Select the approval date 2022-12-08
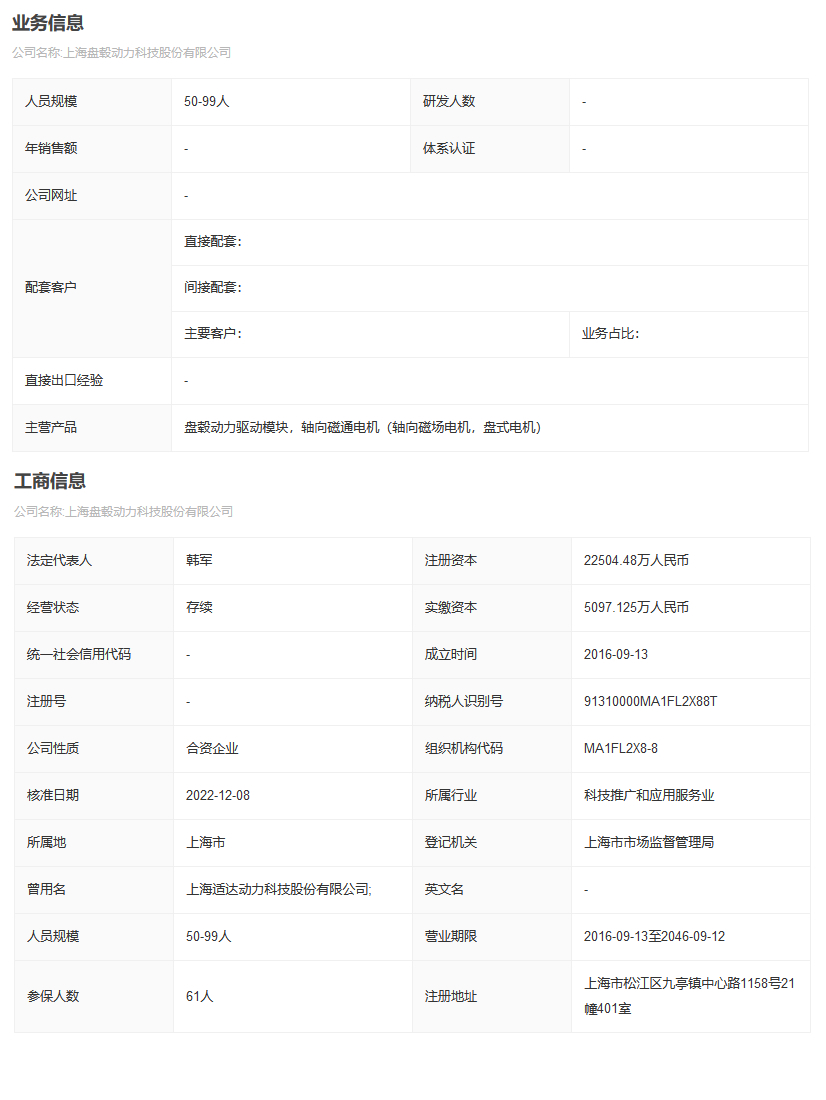This screenshot has width=826, height=1100. tap(218, 796)
